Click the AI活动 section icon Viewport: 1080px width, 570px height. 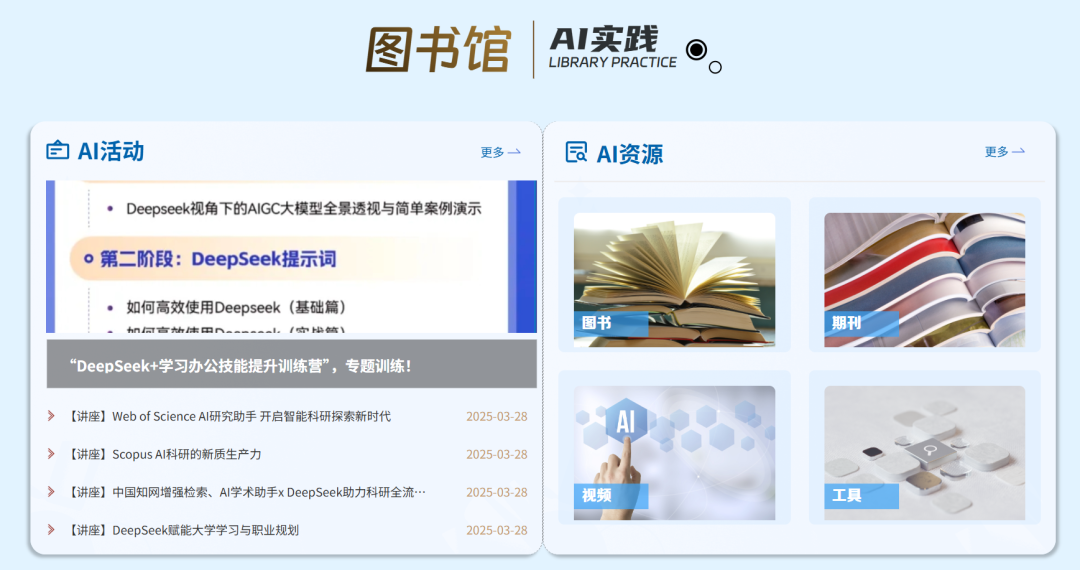click(57, 151)
